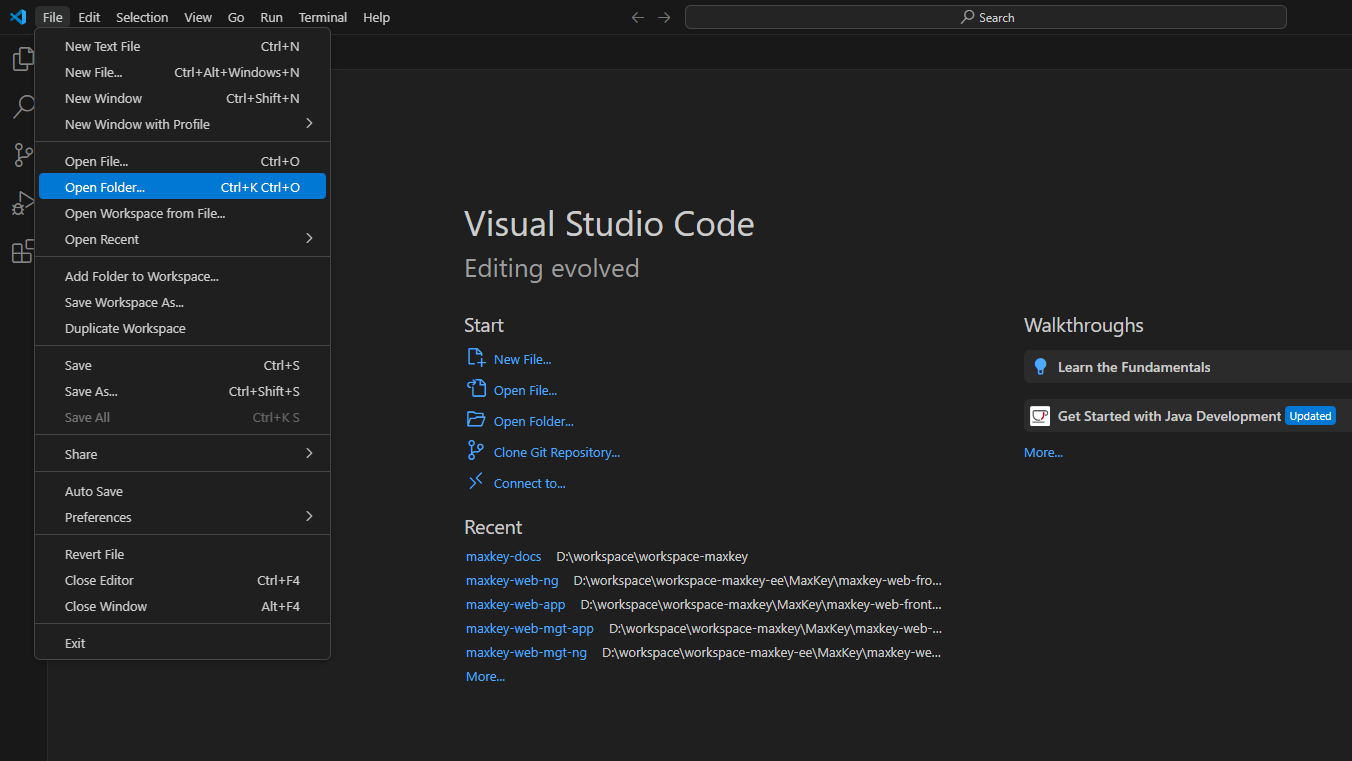Click the Connect to remote icon
The height and width of the screenshot is (761, 1352).
point(476,482)
